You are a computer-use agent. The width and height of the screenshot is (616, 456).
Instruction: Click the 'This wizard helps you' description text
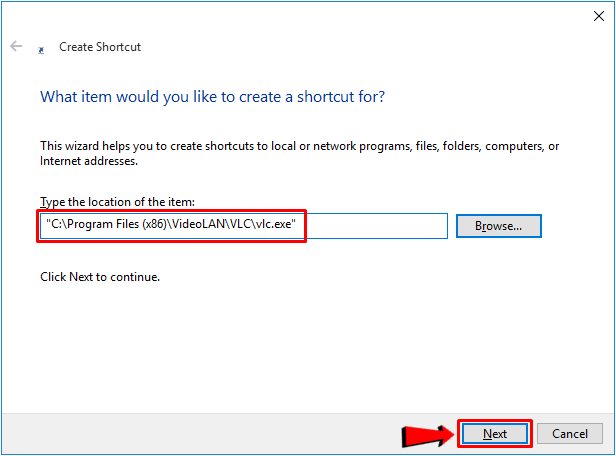coord(299,154)
